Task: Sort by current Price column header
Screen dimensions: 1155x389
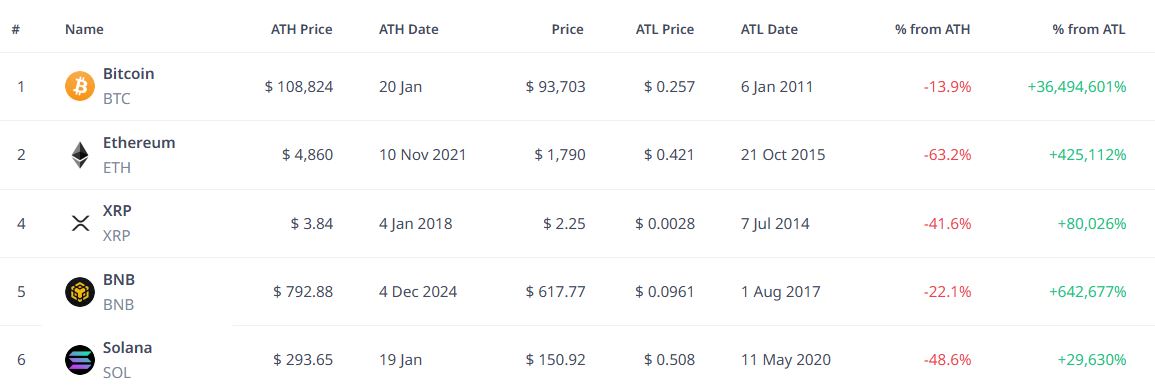Action: coord(567,29)
